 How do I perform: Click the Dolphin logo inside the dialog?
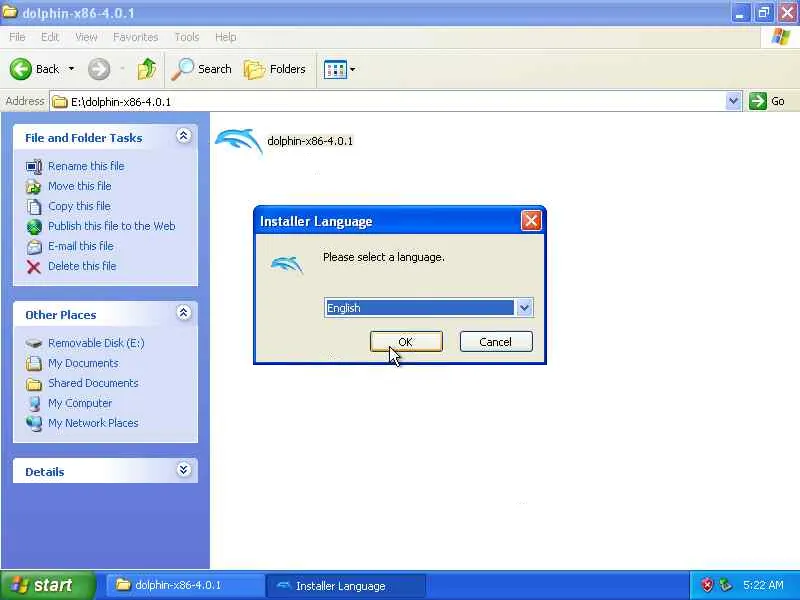(287, 265)
